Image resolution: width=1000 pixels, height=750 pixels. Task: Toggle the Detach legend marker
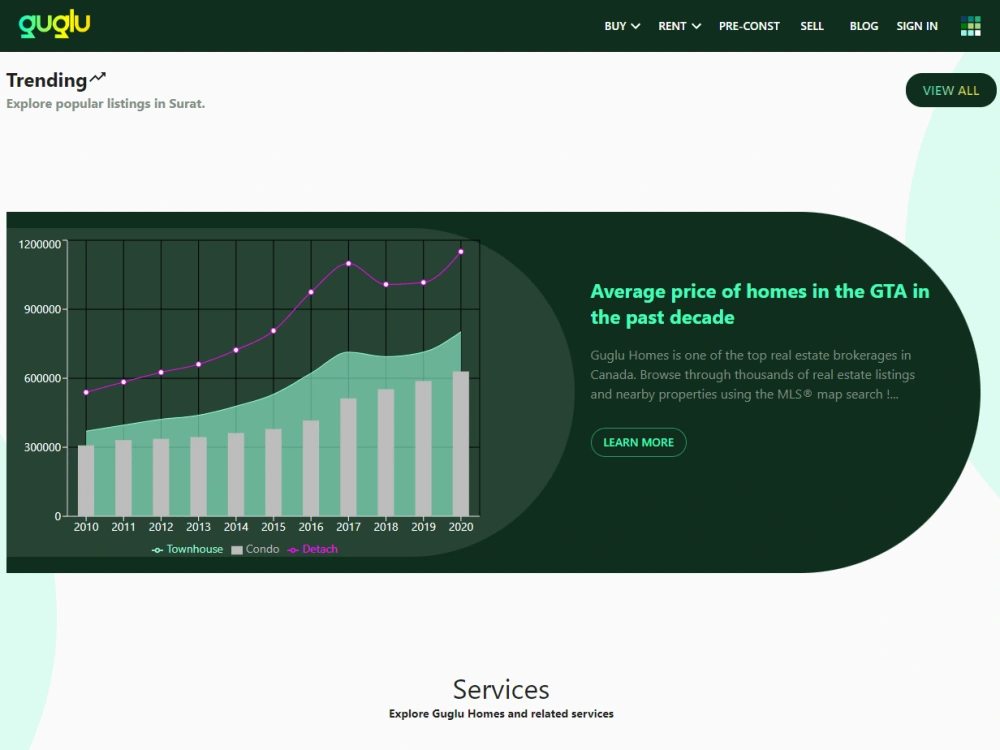click(x=293, y=550)
